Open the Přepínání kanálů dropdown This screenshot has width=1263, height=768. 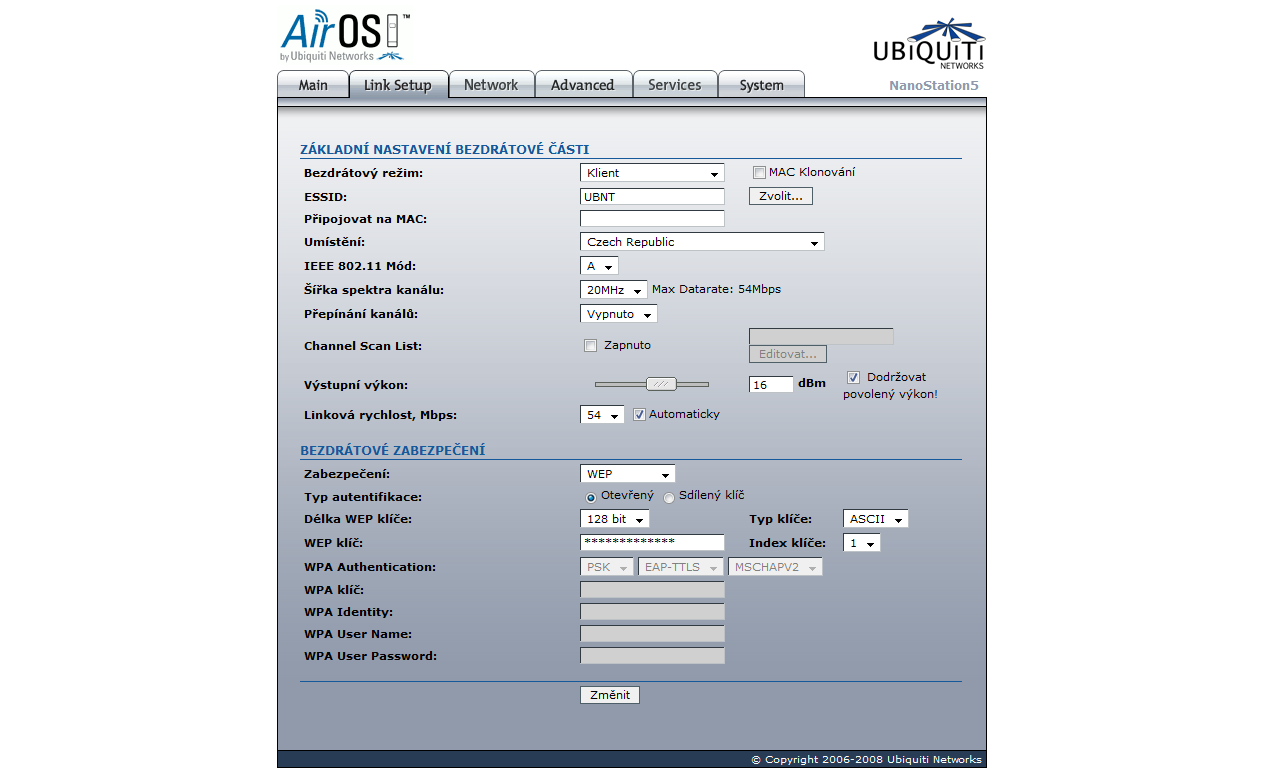click(618, 314)
